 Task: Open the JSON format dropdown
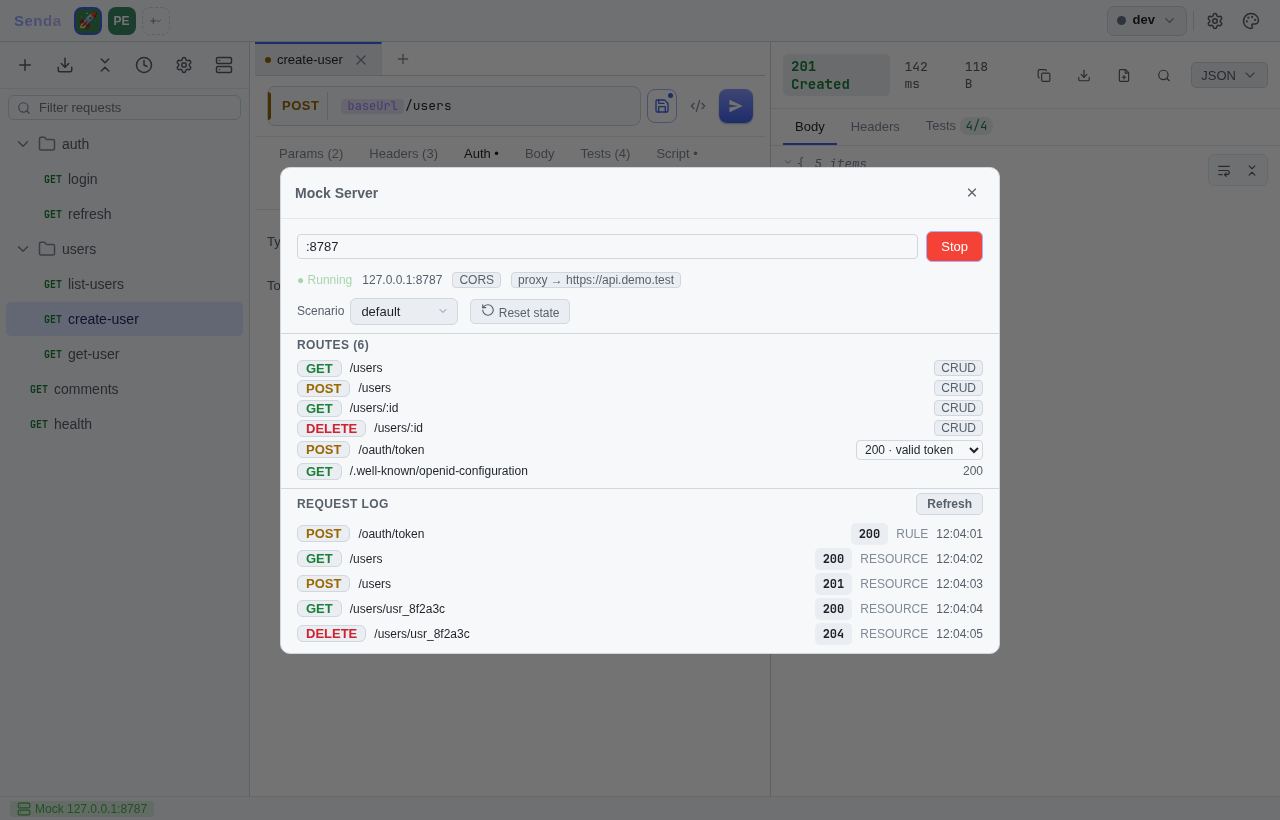1229,75
